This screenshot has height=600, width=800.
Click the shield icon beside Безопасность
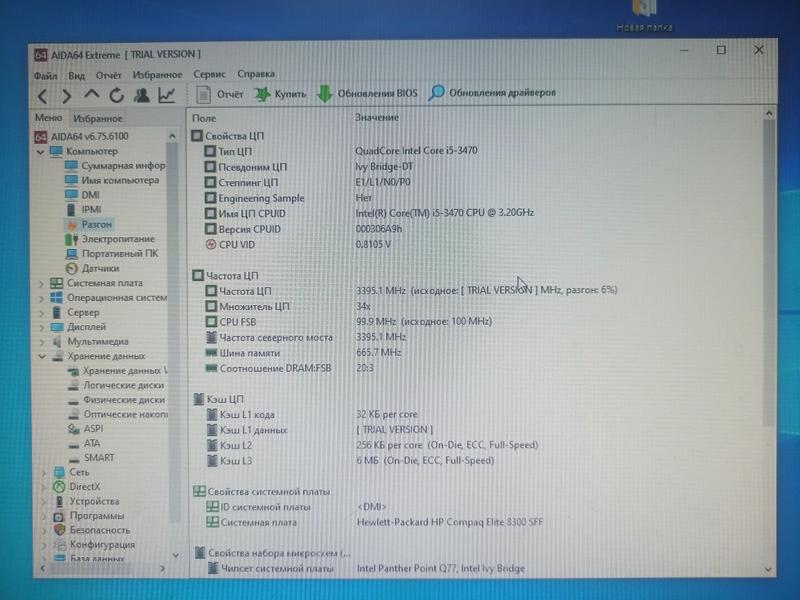pos(60,530)
